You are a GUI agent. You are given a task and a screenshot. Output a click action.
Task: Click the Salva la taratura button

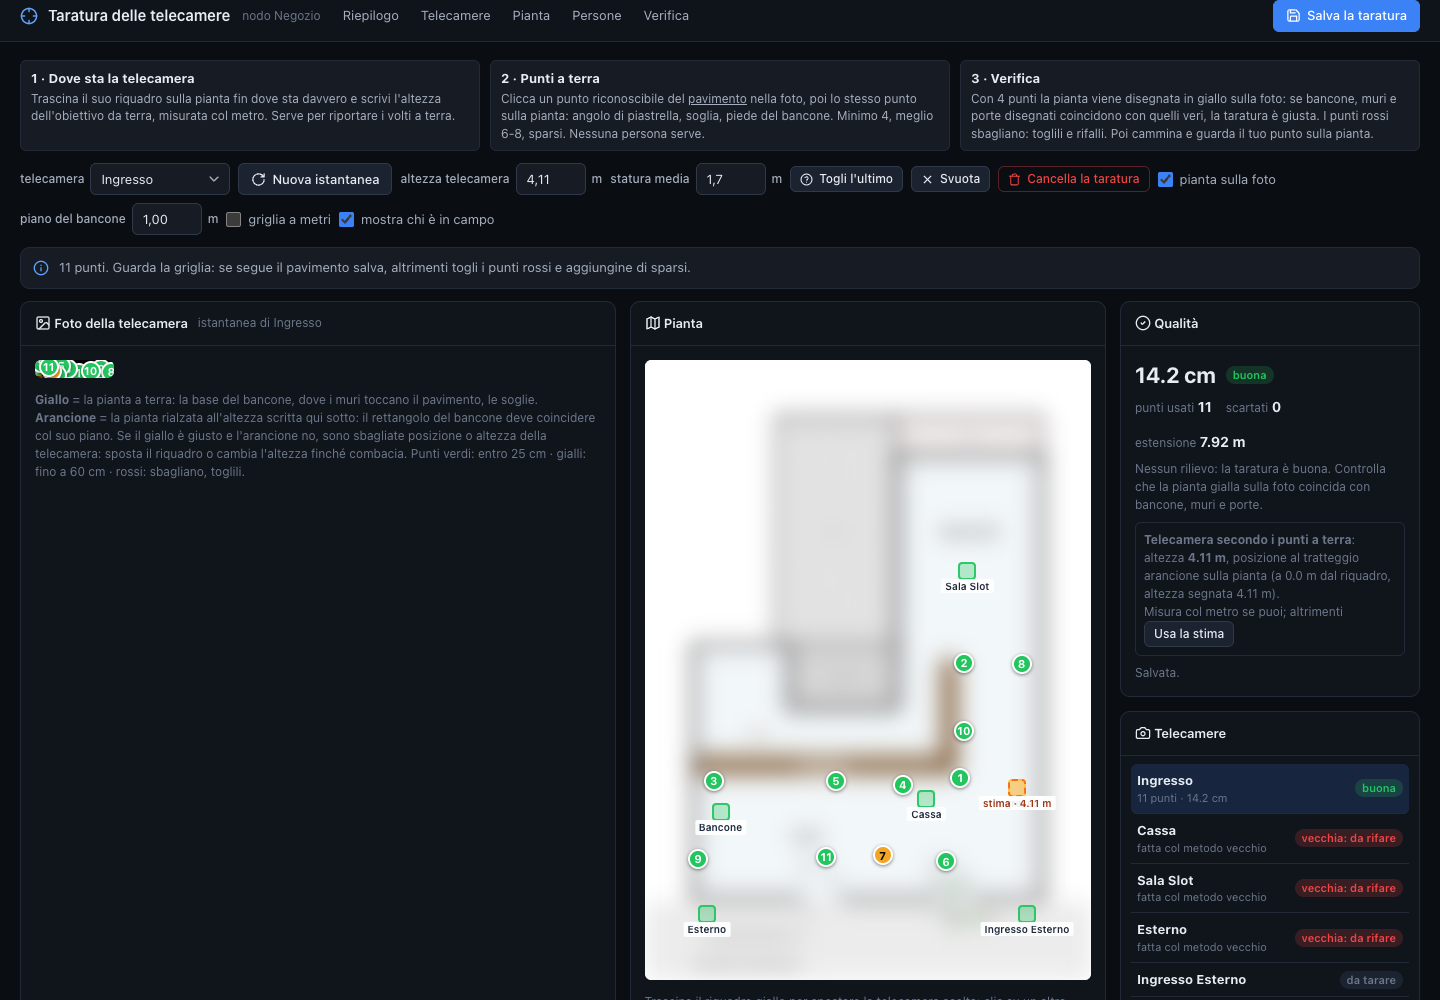(1346, 16)
